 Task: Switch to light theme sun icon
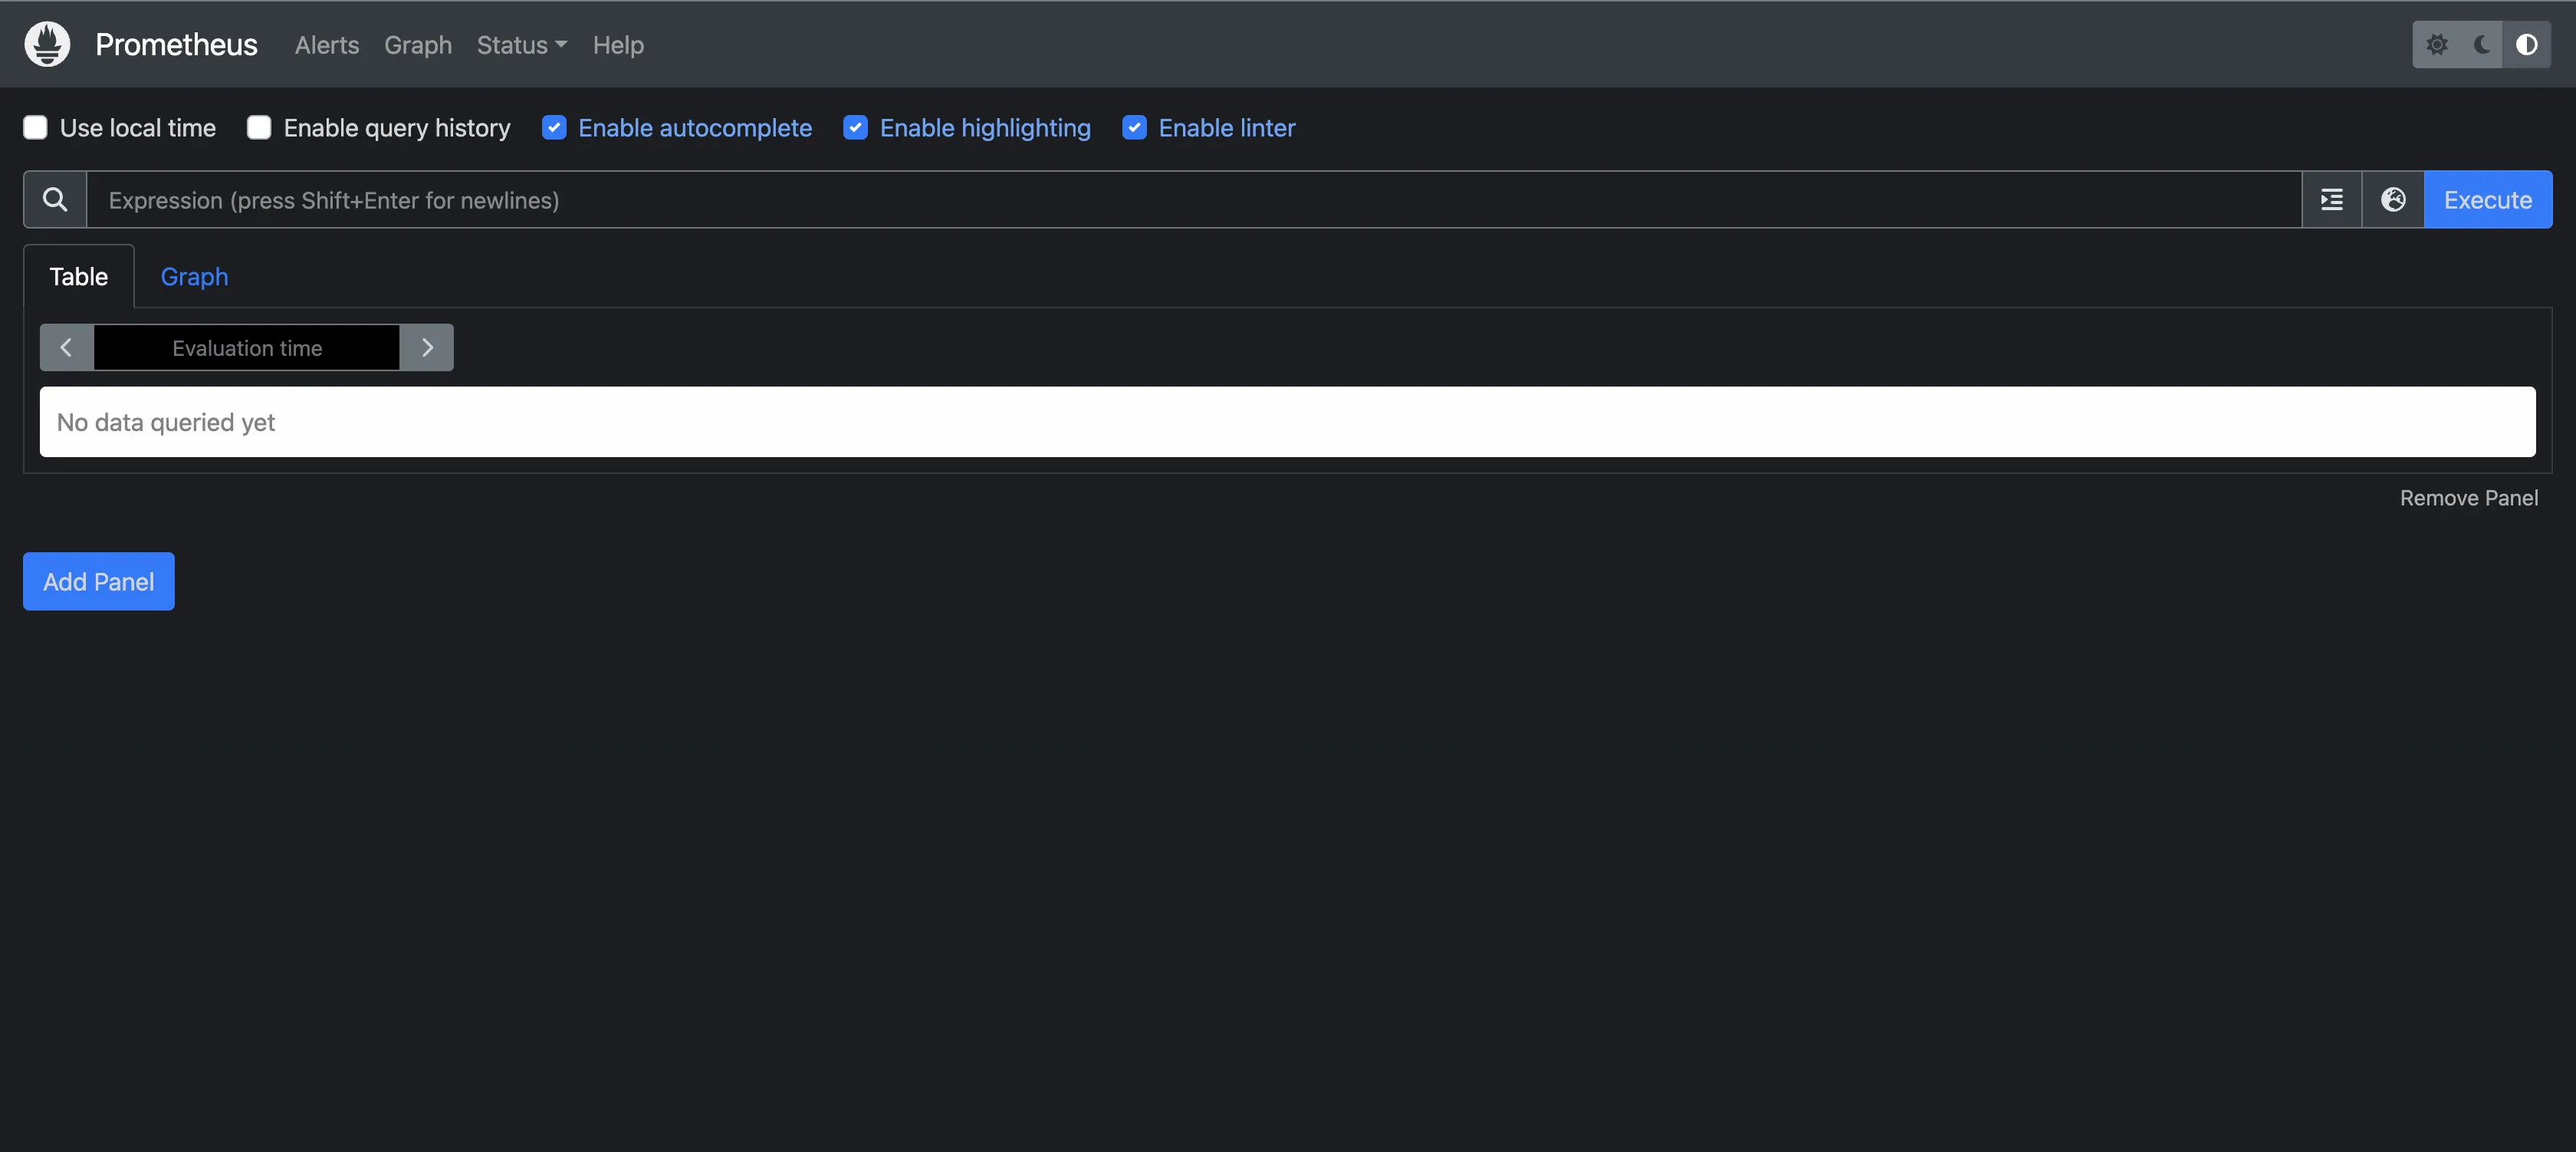point(2437,44)
